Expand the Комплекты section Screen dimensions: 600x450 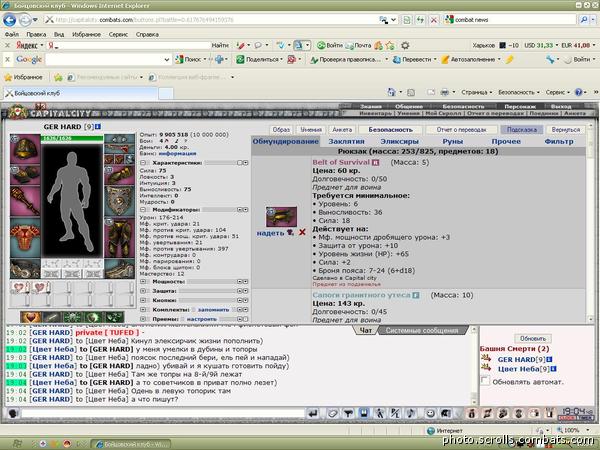143,310
